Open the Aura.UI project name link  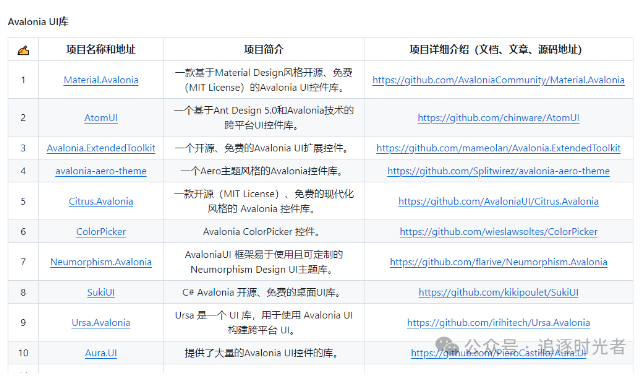[101, 353]
